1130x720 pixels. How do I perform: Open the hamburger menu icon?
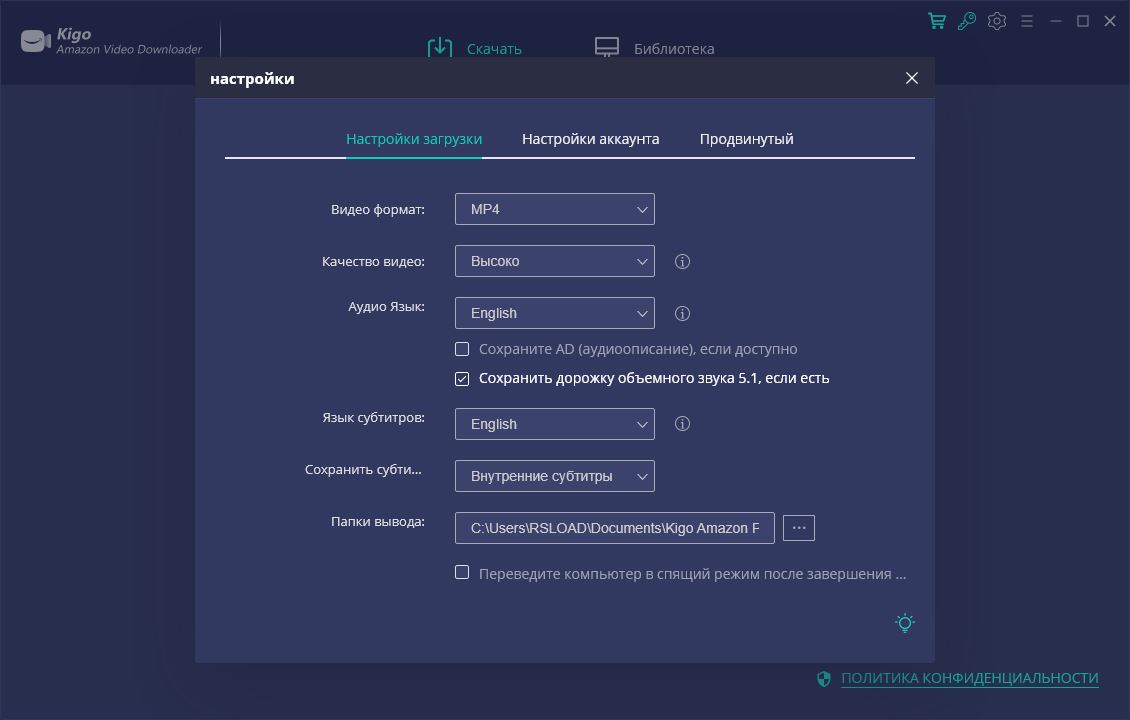tap(1027, 20)
